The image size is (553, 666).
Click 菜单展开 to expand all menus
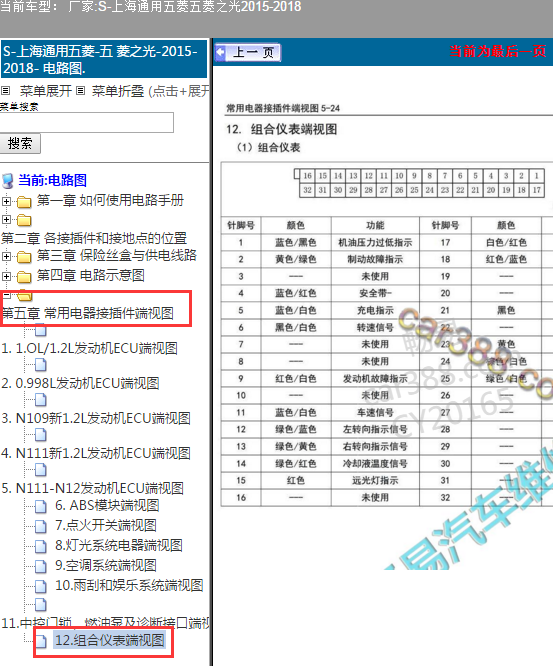click(x=46, y=91)
